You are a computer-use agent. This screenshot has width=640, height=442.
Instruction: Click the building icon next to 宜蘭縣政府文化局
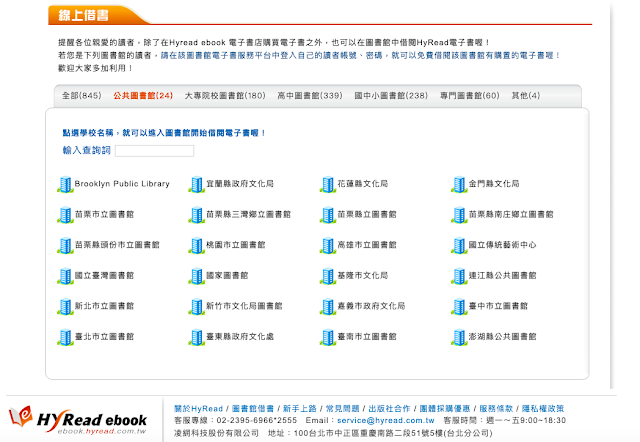click(x=196, y=184)
